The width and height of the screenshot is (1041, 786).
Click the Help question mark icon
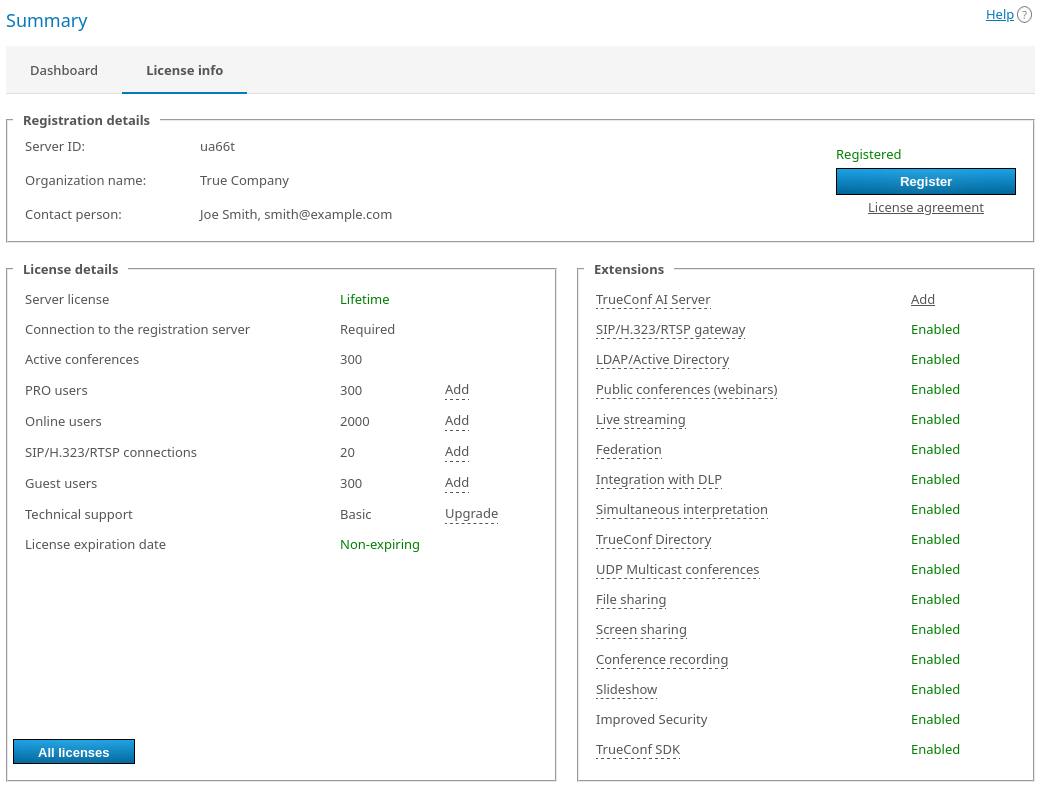click(x=1024, y=15)
